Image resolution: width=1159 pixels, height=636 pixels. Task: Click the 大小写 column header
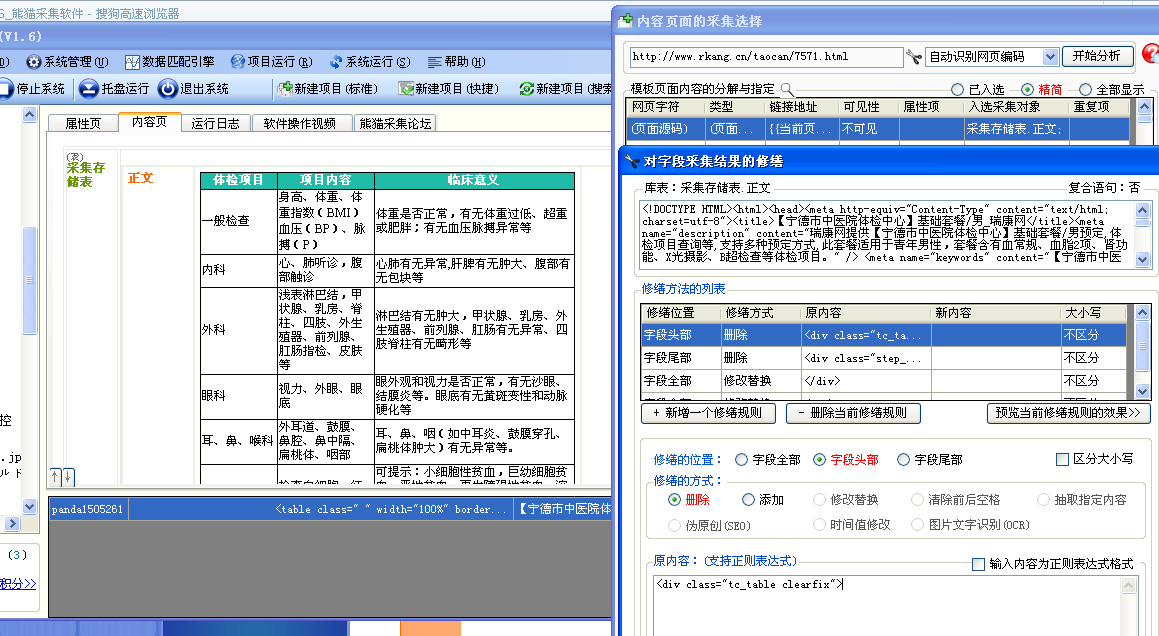(x=1093, y=313)
